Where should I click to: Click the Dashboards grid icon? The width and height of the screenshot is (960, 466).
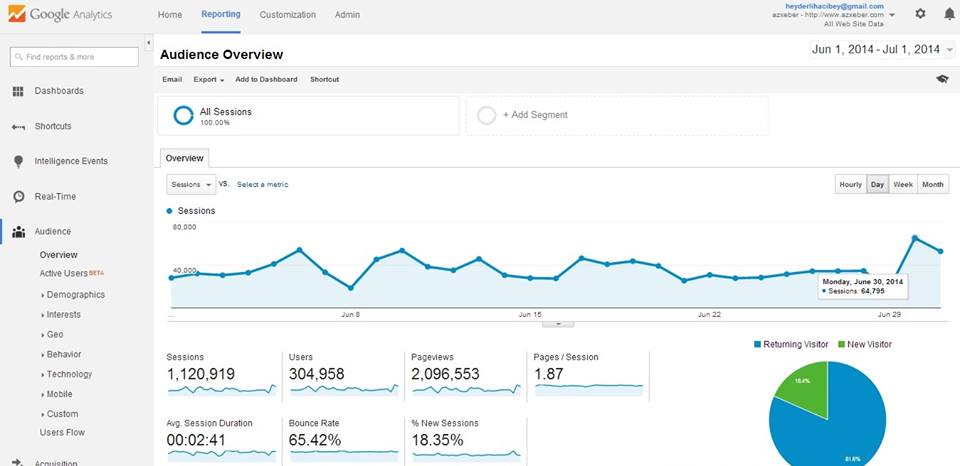click(x=18, y=91)
